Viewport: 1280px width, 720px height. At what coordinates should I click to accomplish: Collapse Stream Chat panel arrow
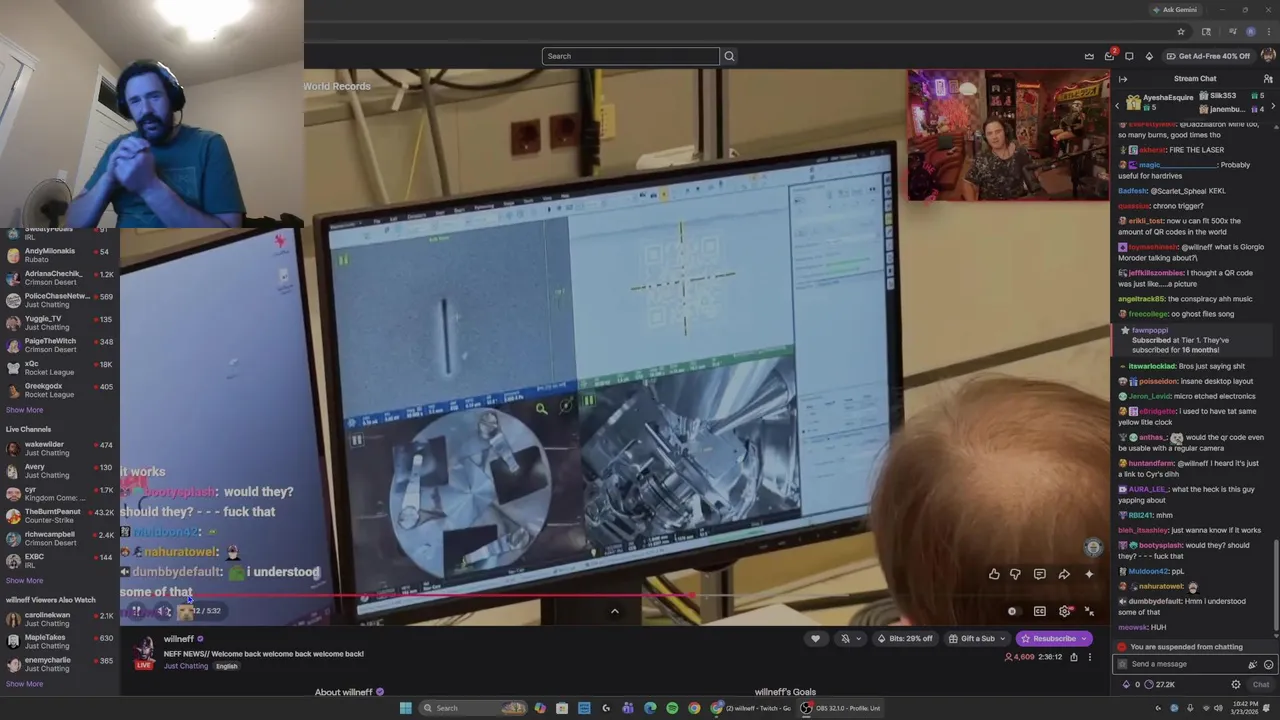point(1123,79)
